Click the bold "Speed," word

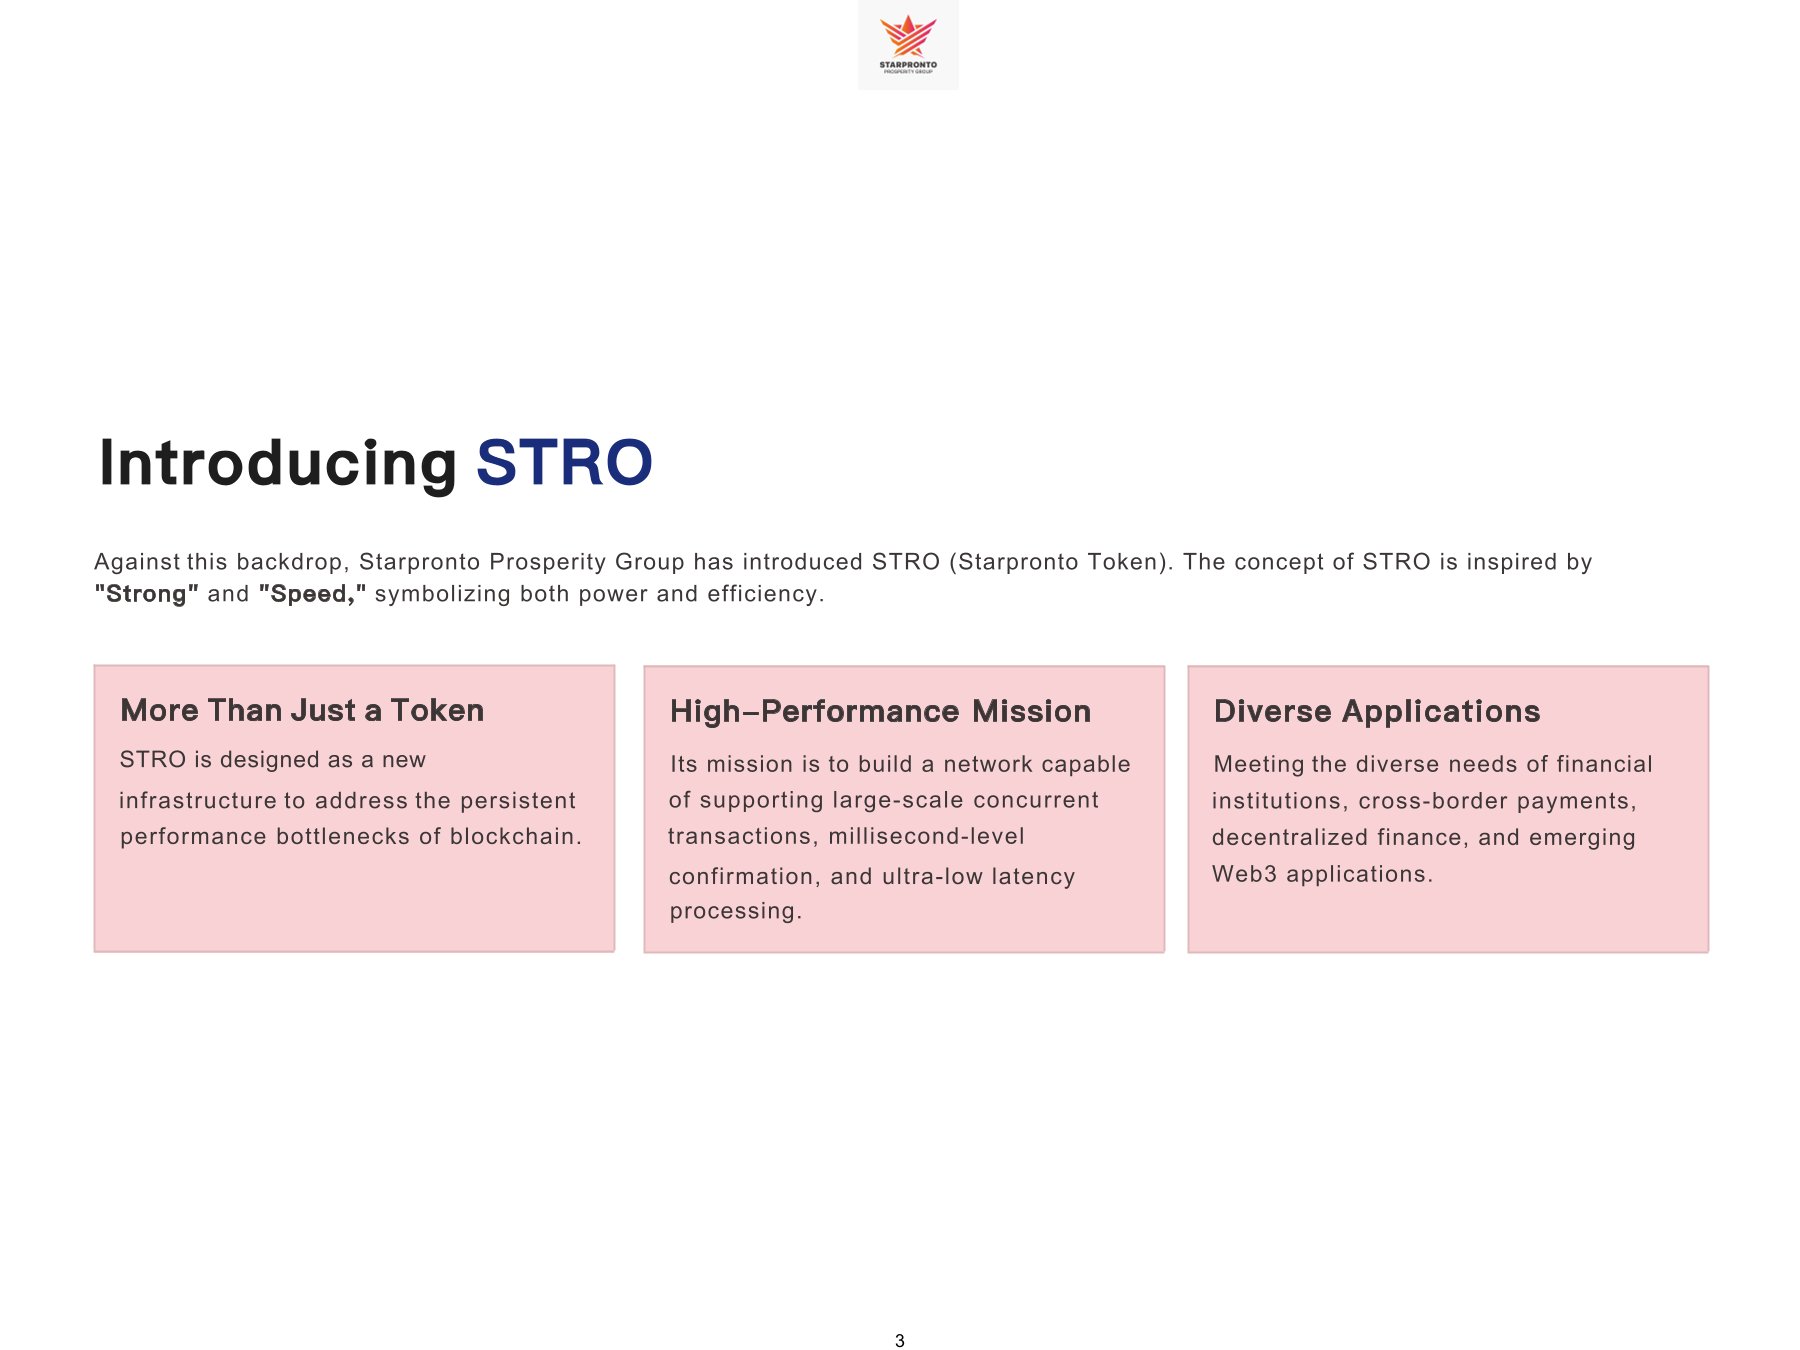(x=312, y=594)
